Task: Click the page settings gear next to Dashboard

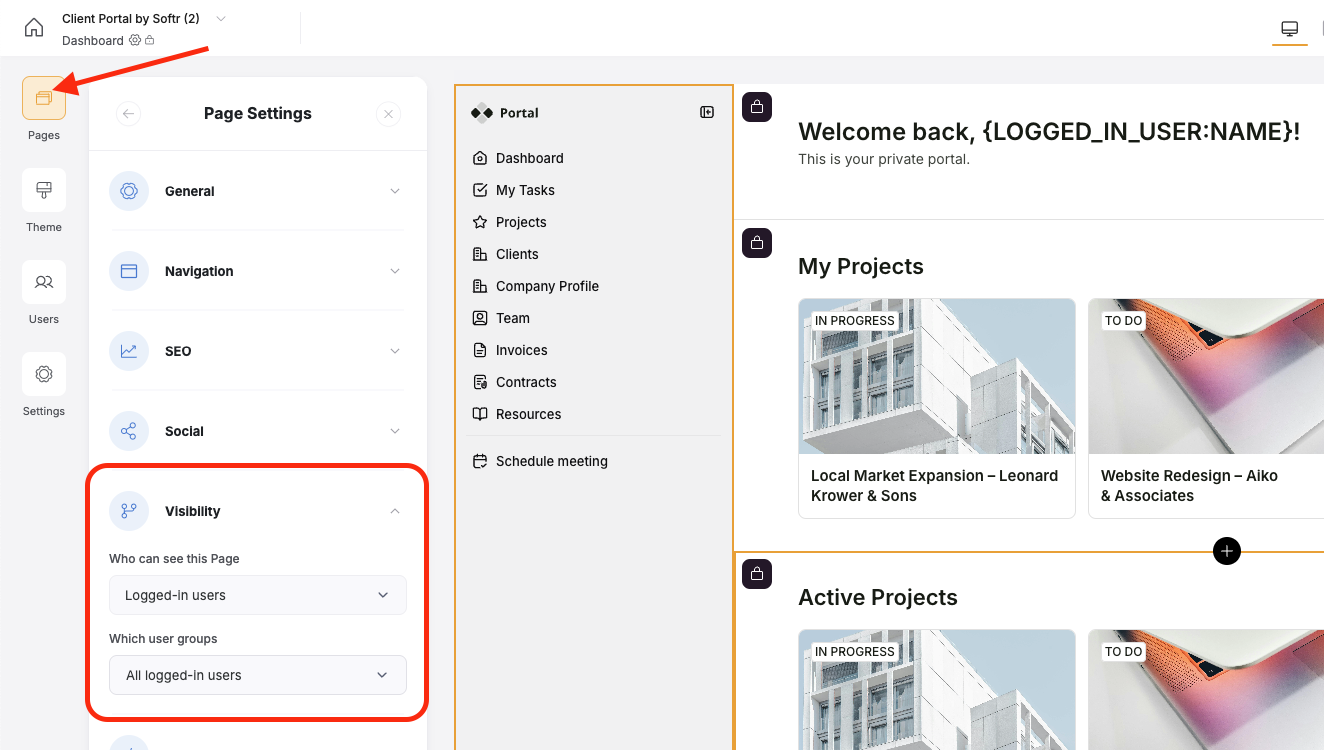Action: (x=134, y=41)
